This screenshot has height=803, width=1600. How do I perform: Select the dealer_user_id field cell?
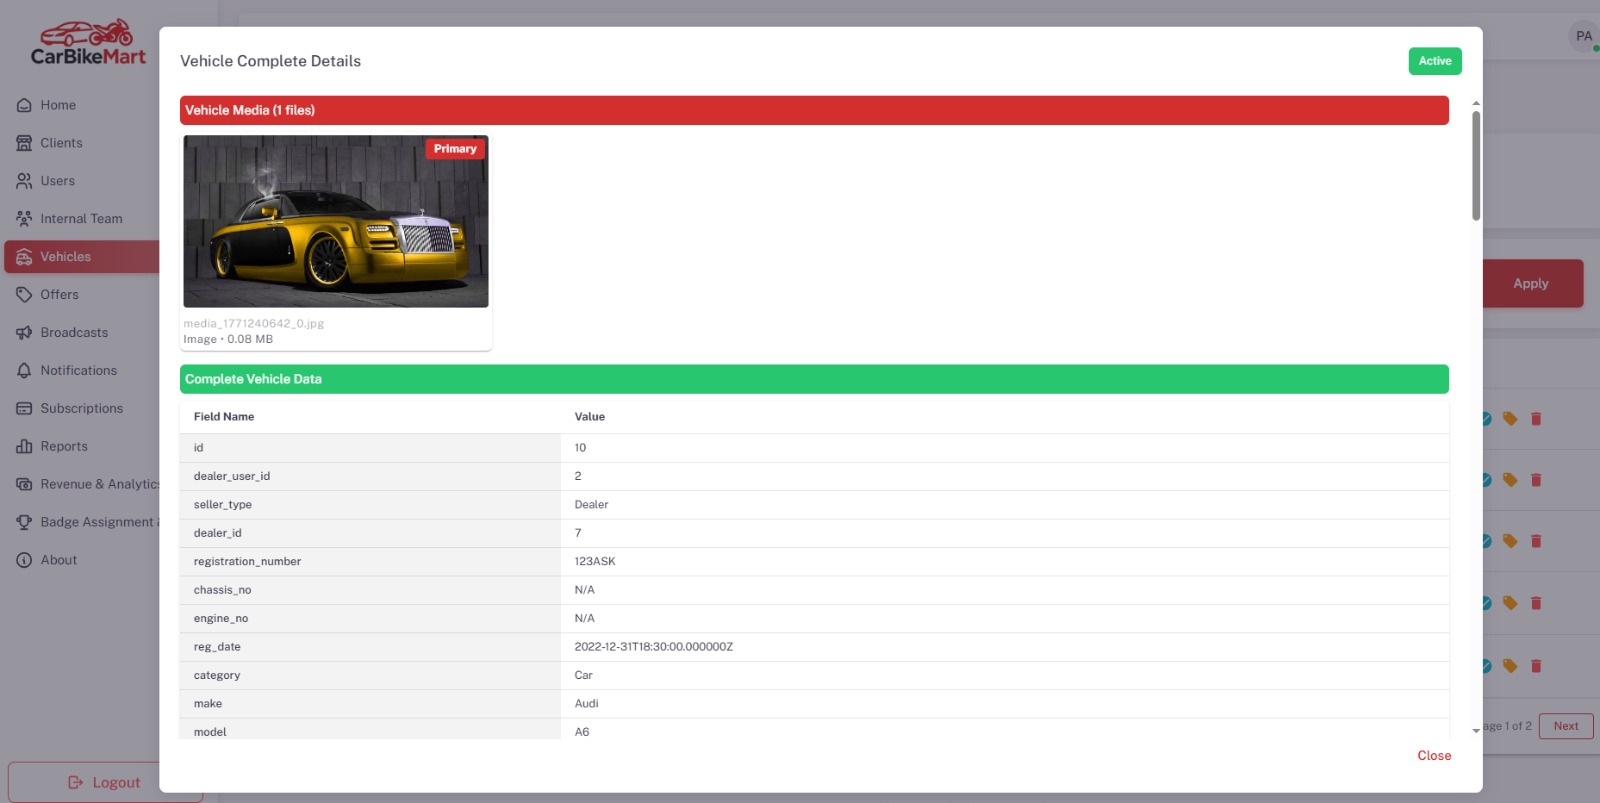370,476
